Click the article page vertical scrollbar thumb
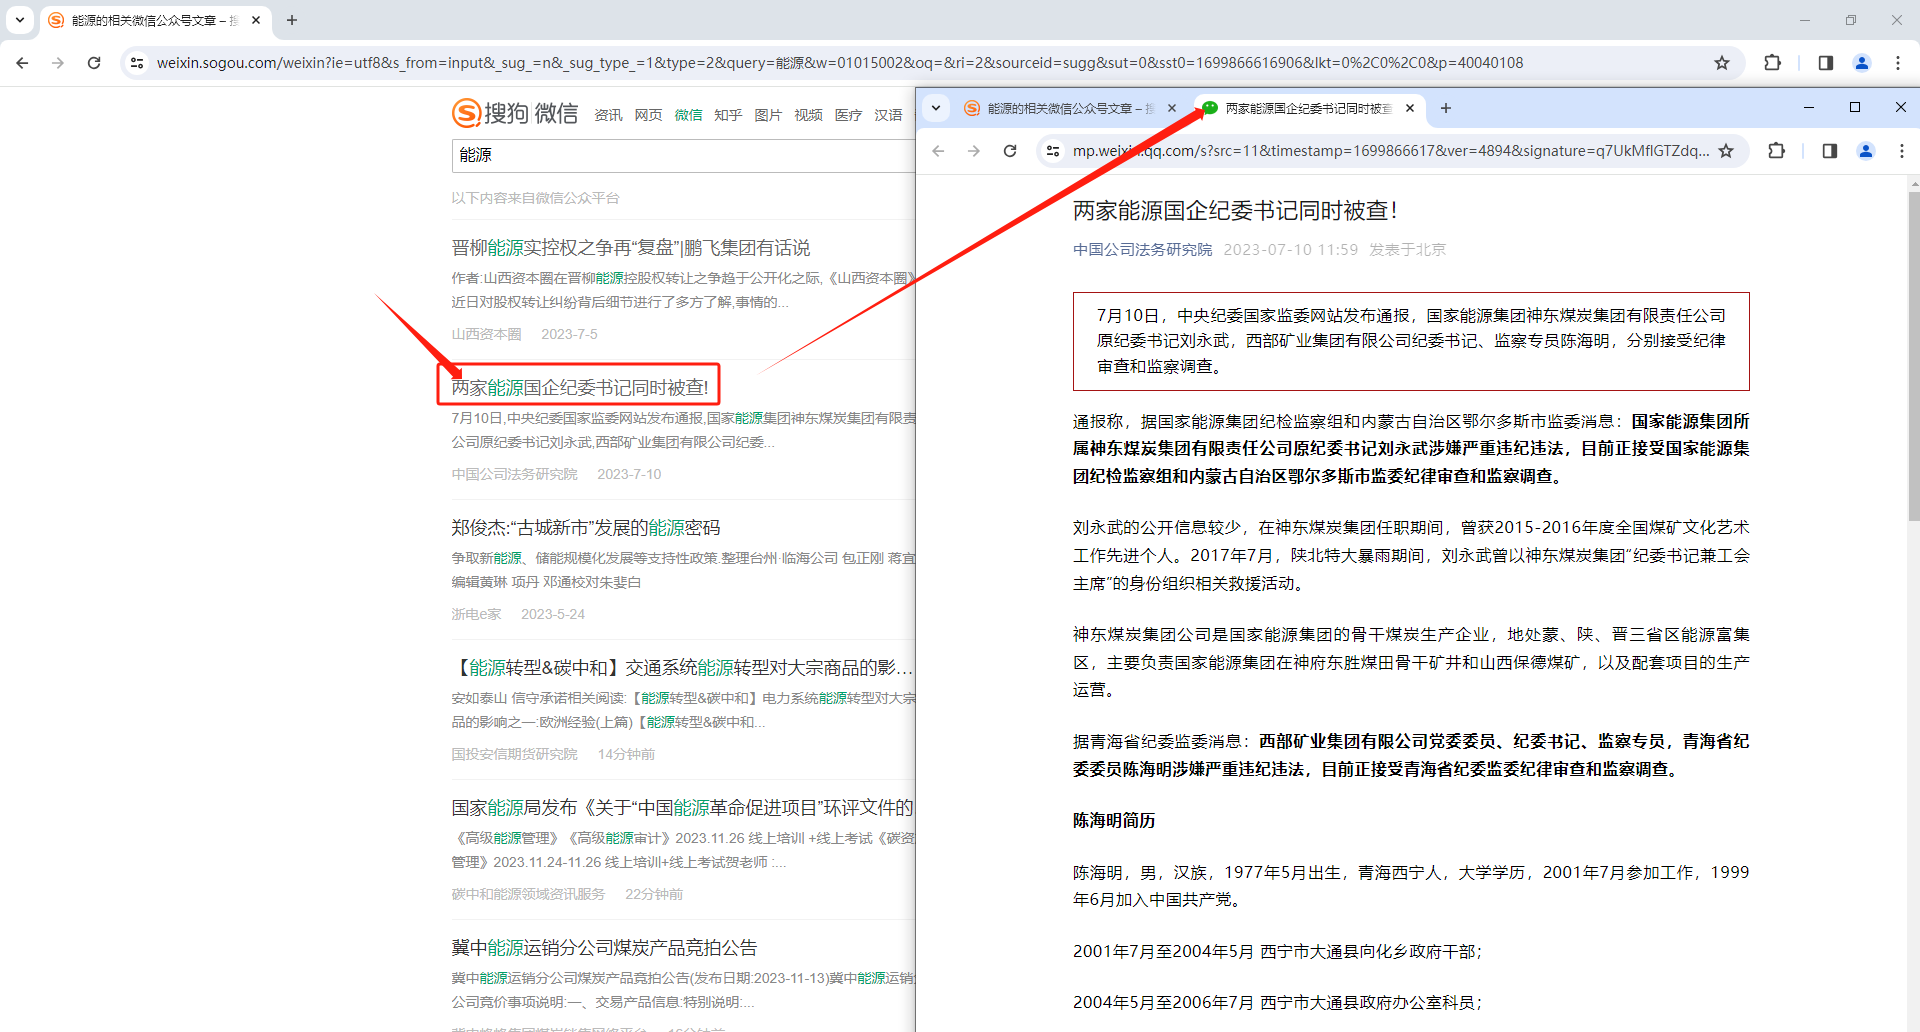Viewport: 1920px width, 1032px height. (1914, 355)
